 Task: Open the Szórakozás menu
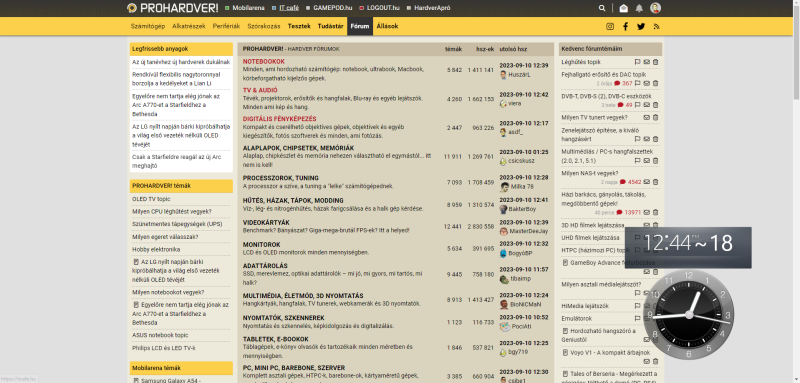click(264, 27)
